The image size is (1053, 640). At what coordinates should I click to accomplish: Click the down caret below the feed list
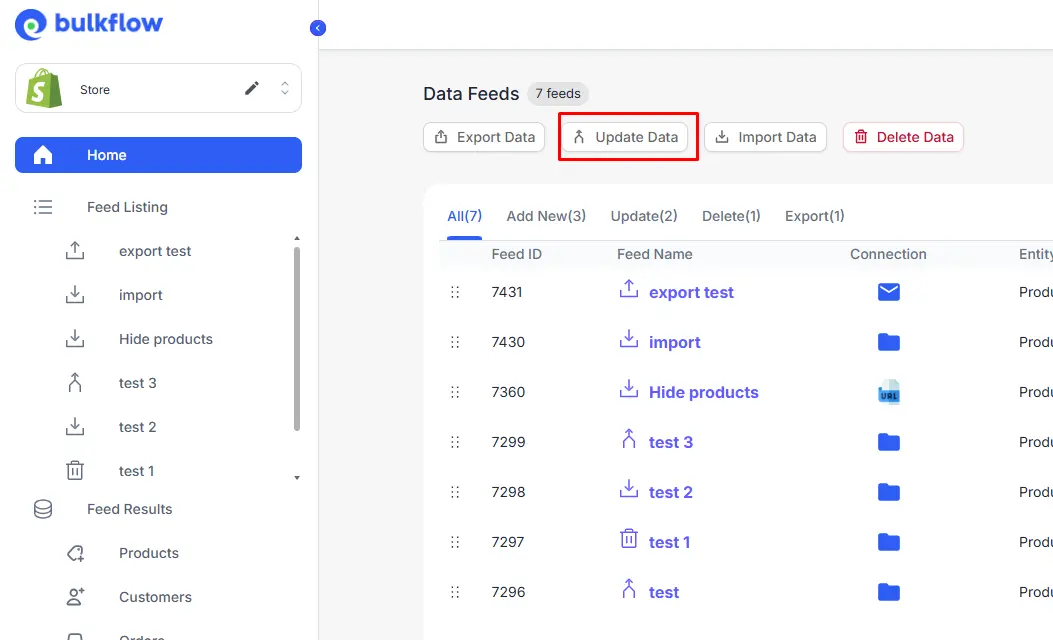[x=297, y=478]
